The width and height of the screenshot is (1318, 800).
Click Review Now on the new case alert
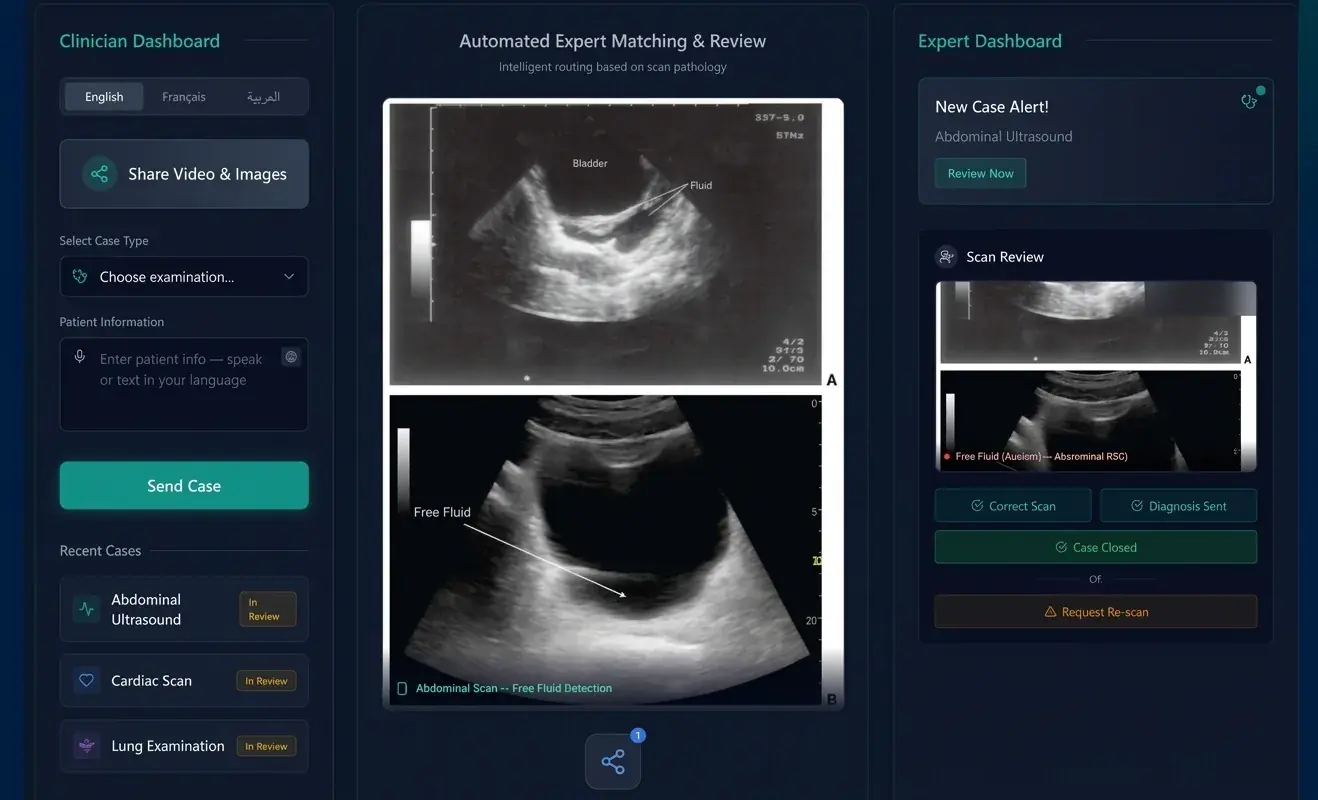[980, 173]
